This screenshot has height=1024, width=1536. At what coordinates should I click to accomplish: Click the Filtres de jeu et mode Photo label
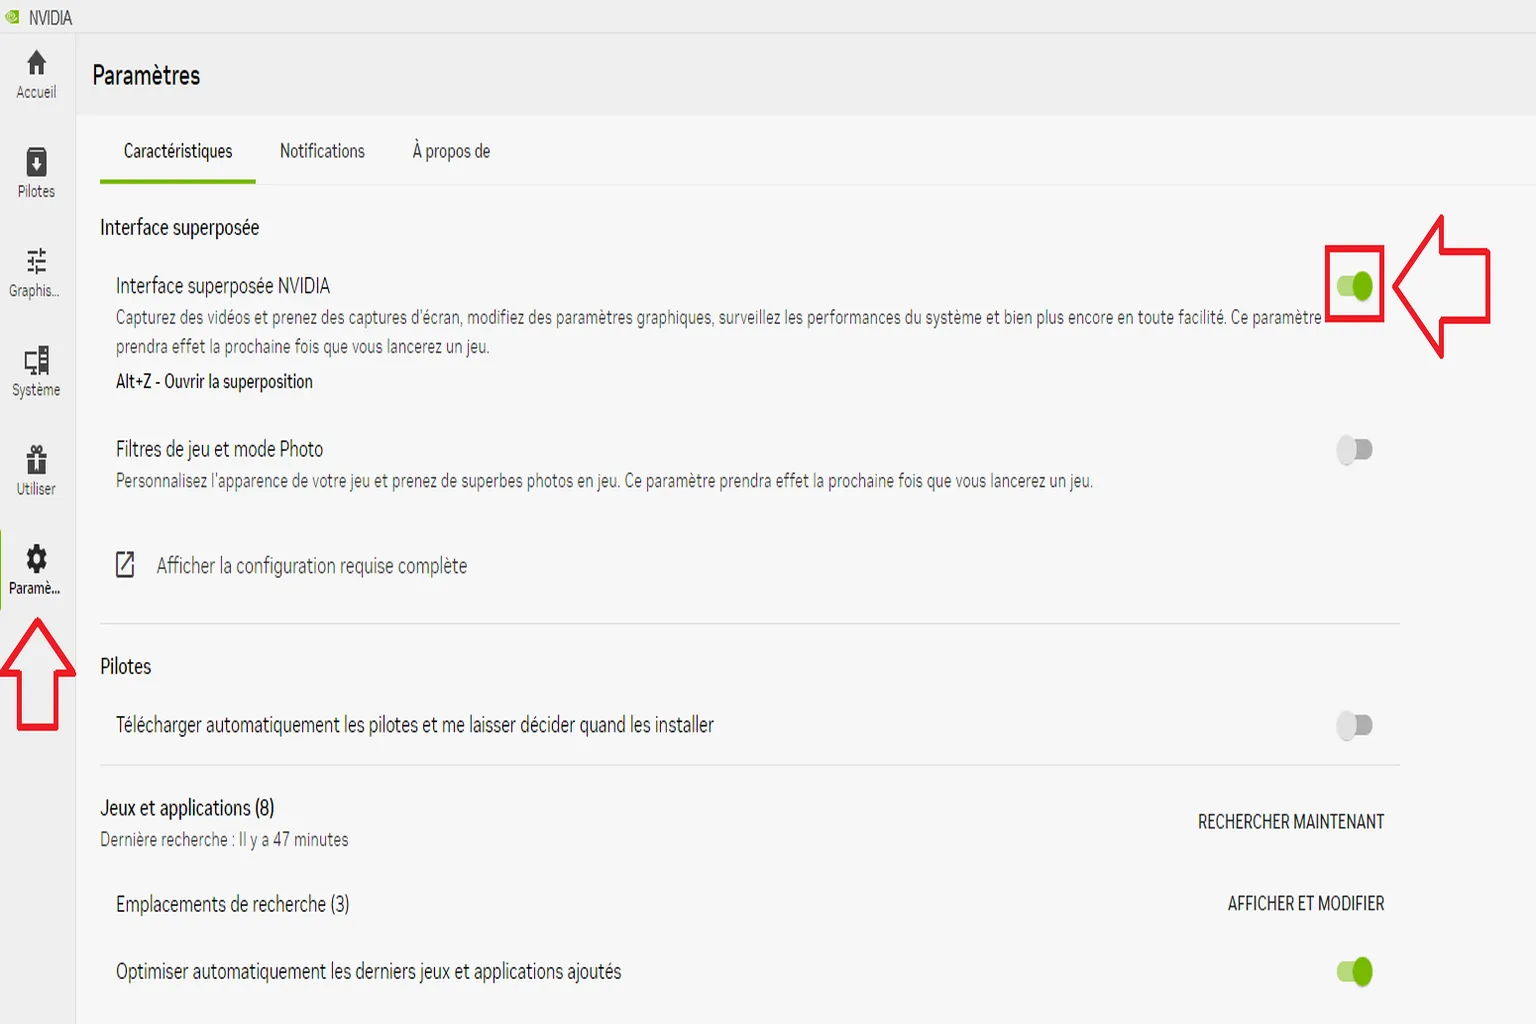220,450
